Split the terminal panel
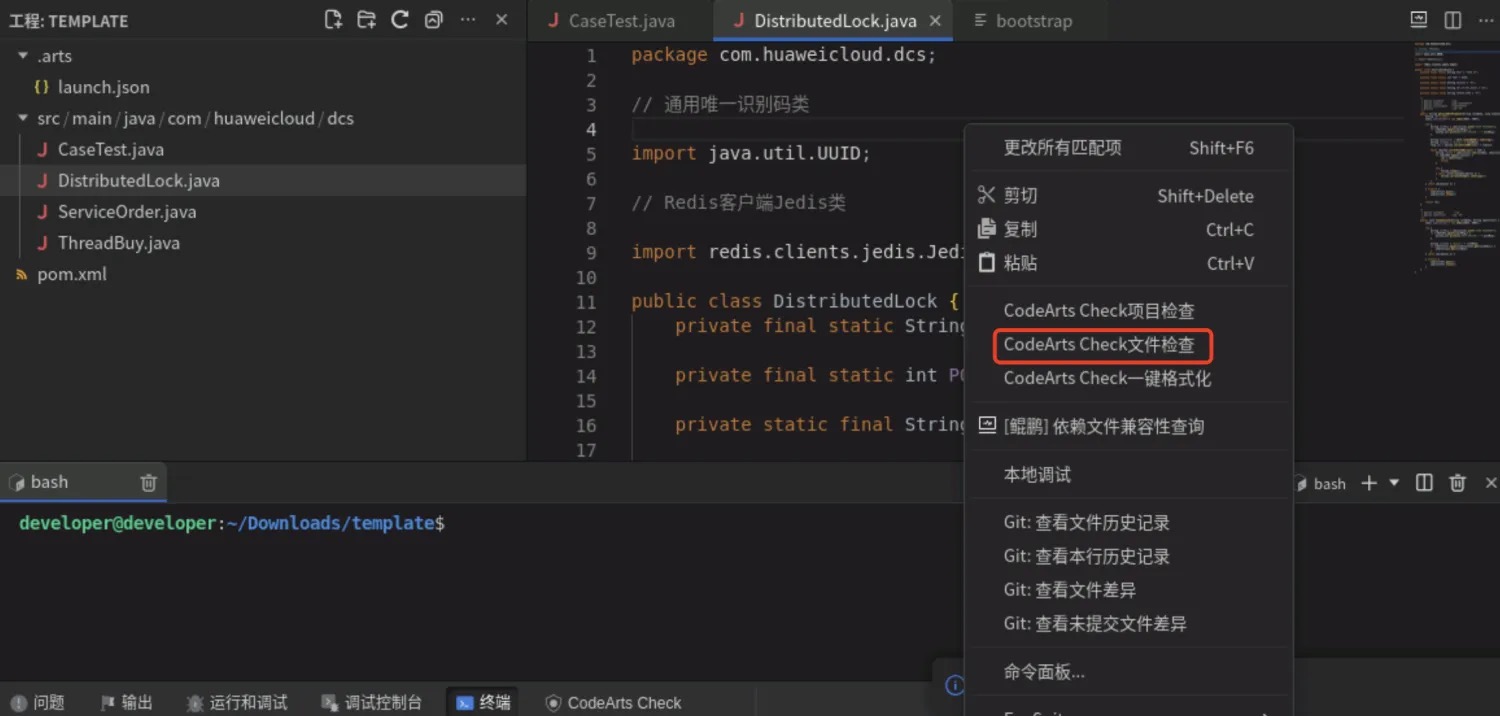 click(1425, 483)
